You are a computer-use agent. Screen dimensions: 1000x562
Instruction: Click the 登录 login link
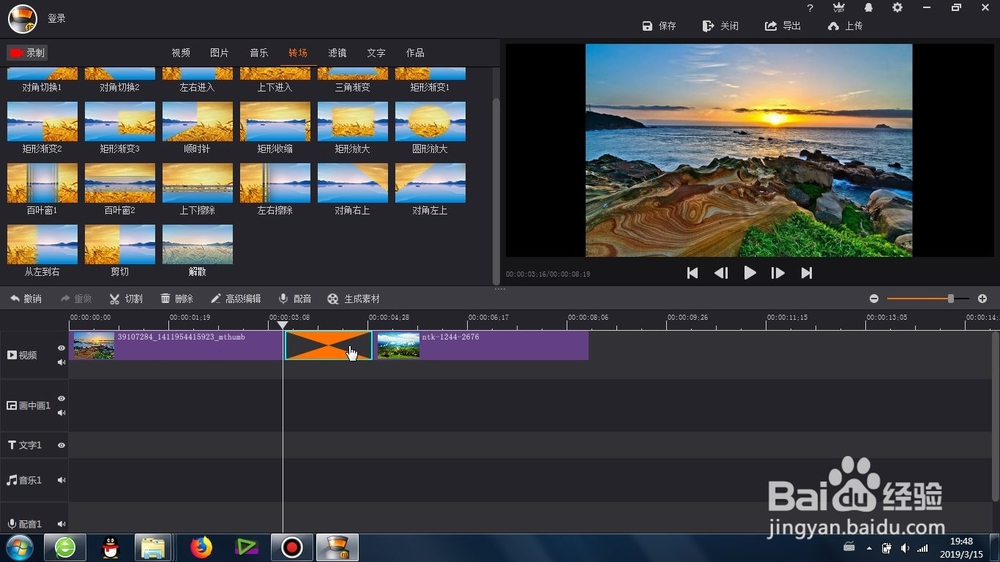point(57,18)
